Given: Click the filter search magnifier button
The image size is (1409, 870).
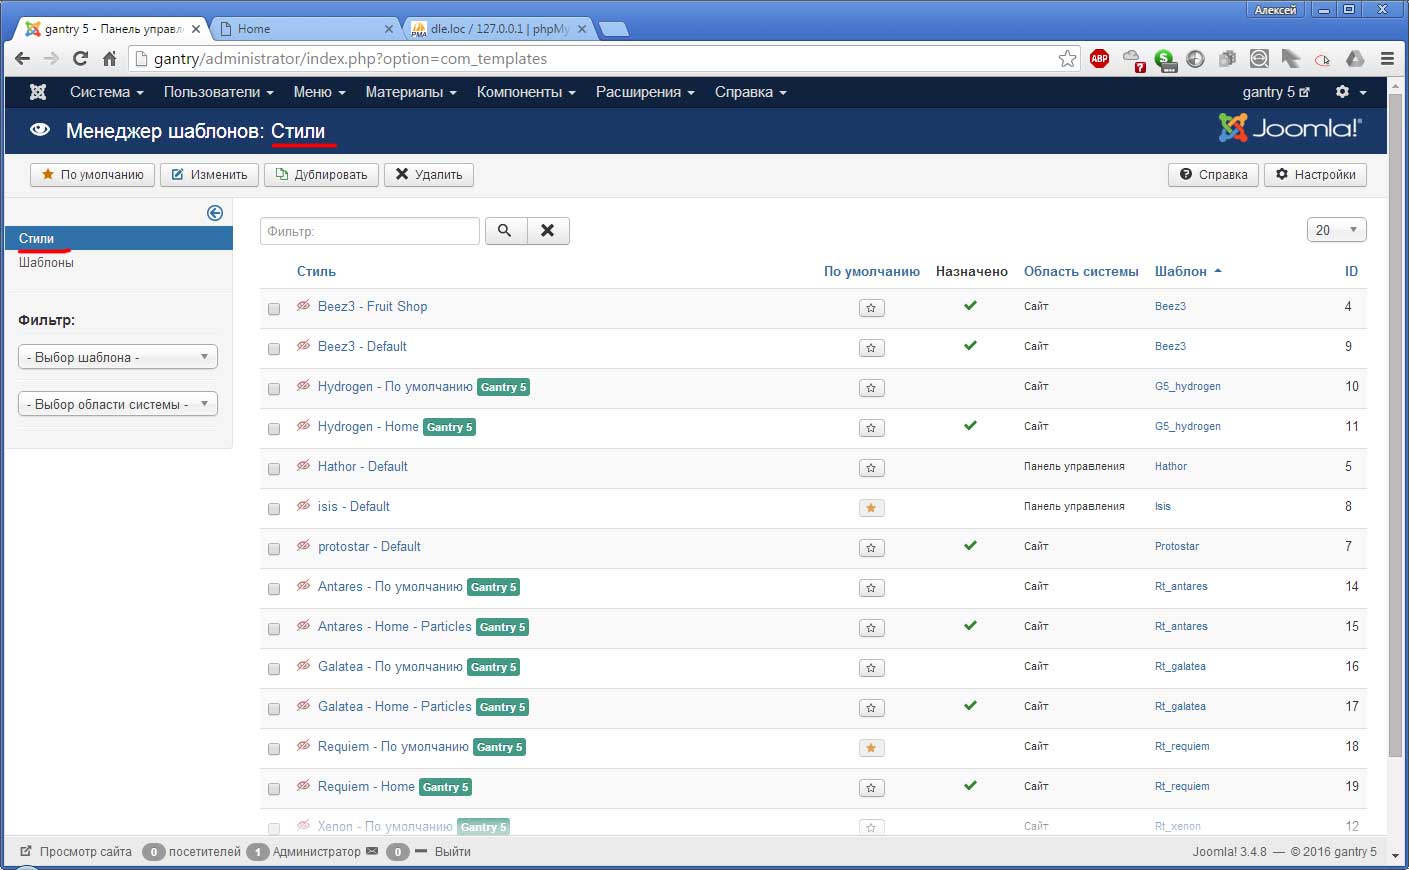Looking at the screenshot, I should (505, 231).
